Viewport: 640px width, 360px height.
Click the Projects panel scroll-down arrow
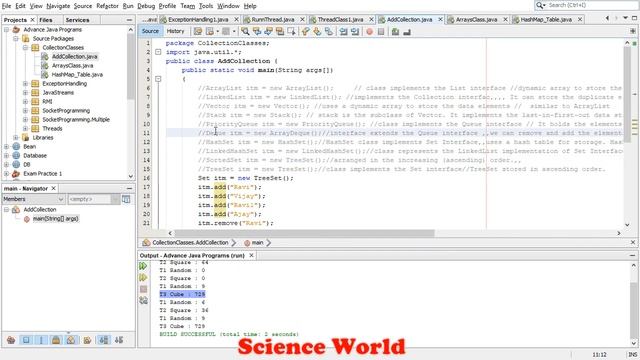pos(131,176)
